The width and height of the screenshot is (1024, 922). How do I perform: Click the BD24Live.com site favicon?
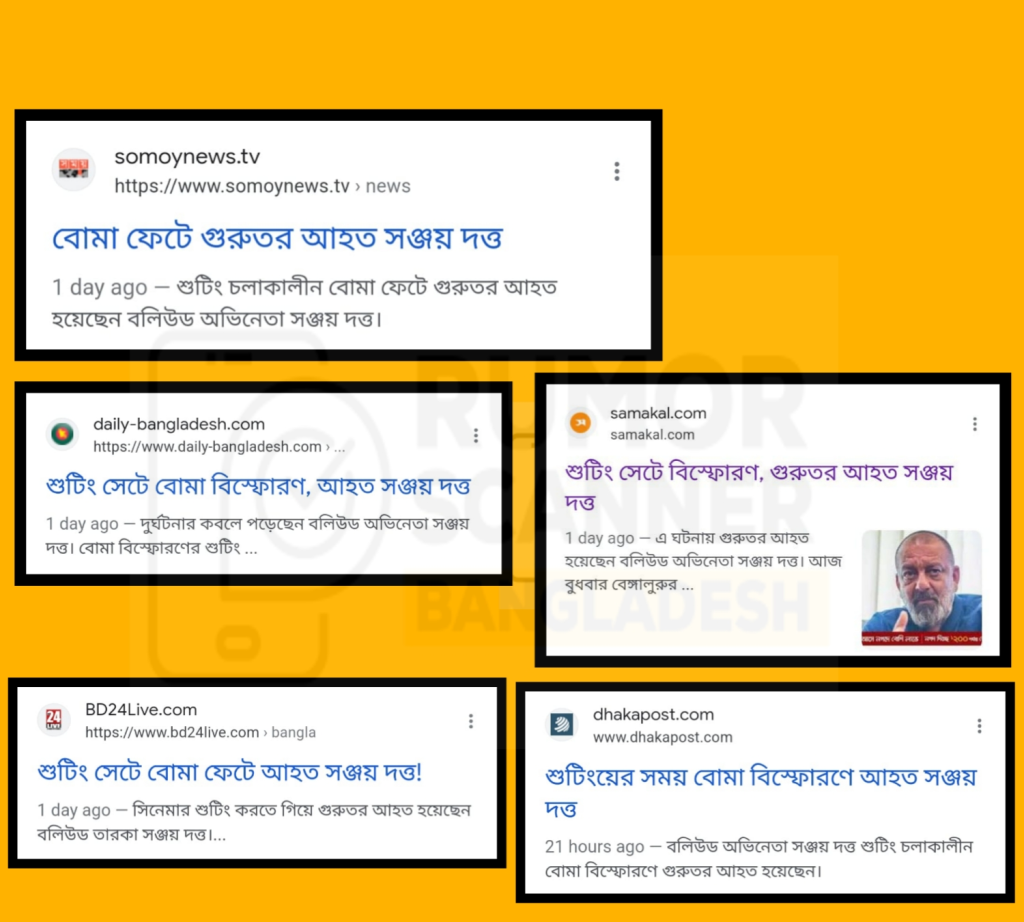click(54, 720)
